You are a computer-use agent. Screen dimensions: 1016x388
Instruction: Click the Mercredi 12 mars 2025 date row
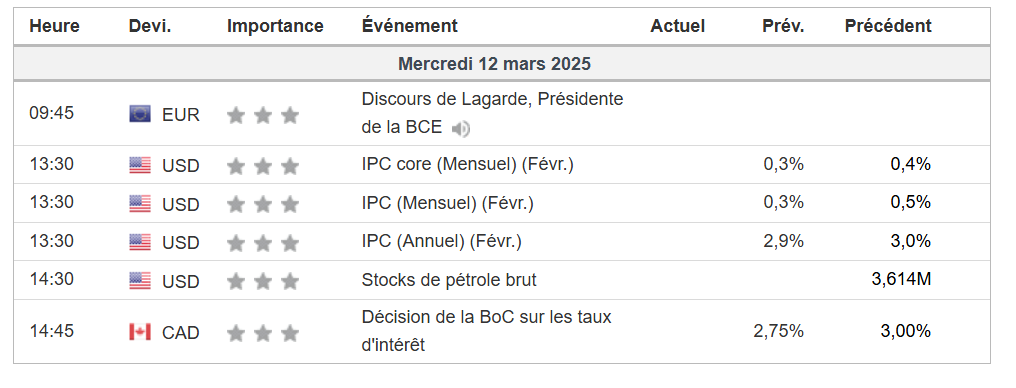(502, 63)
